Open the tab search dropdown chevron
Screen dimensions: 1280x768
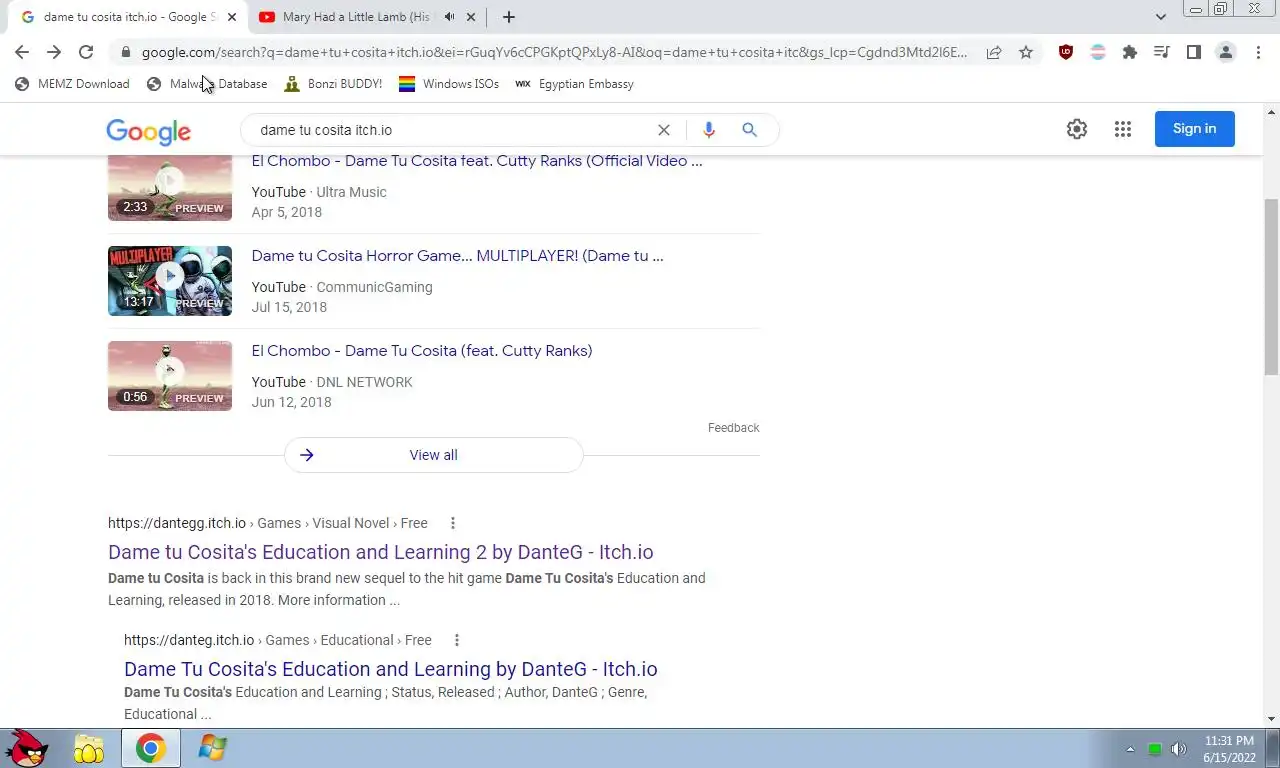tap(1161, 17)
